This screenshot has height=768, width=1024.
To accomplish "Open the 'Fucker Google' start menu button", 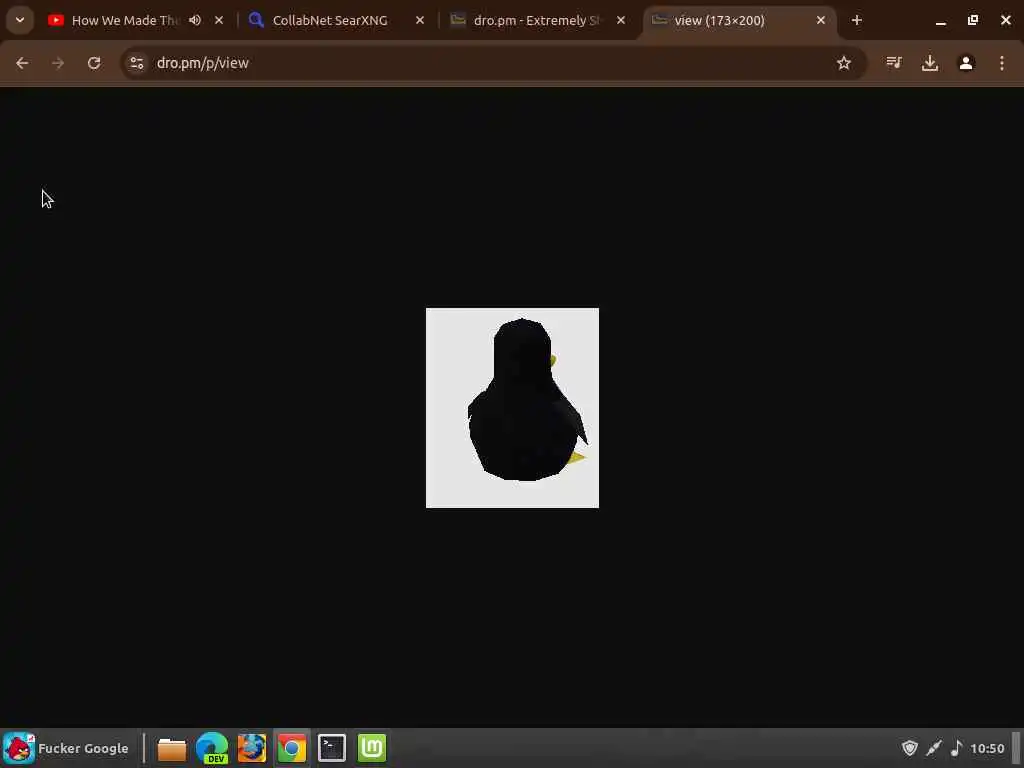I will (66, 748).
